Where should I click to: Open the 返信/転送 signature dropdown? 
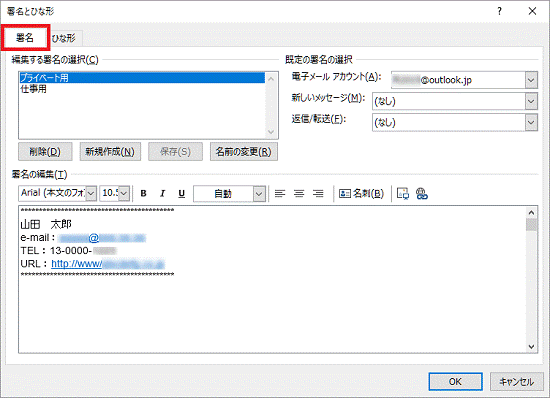point(531,122)
